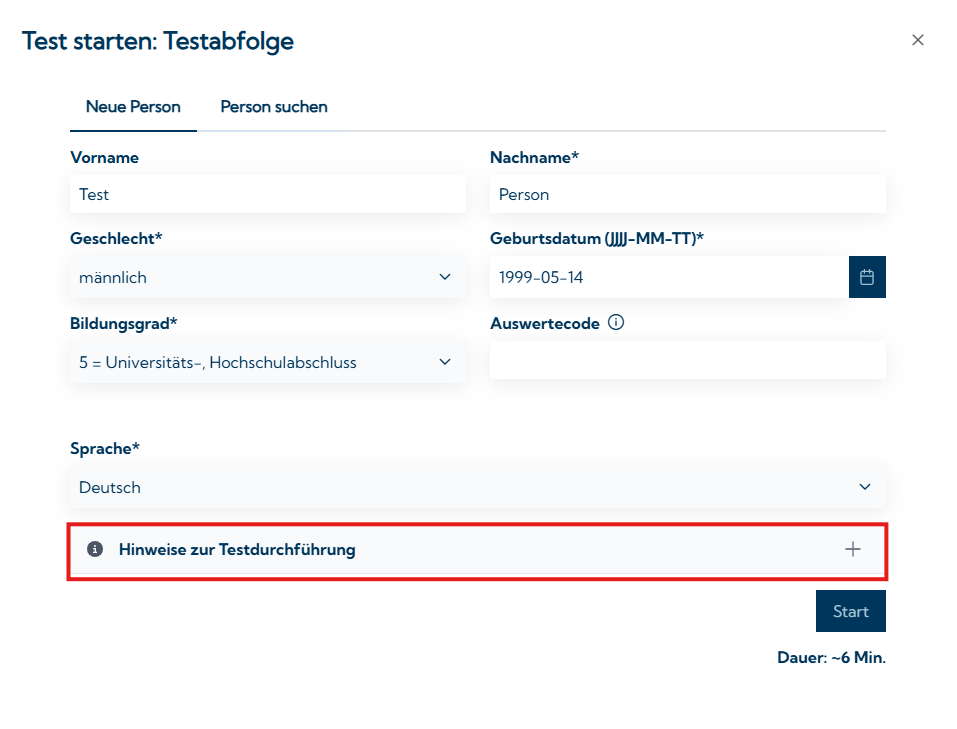Image resolution: width=957 pixels, height=729 pixels.
Task: Switch to the Neue Person tab
Action: click(133, 107)
